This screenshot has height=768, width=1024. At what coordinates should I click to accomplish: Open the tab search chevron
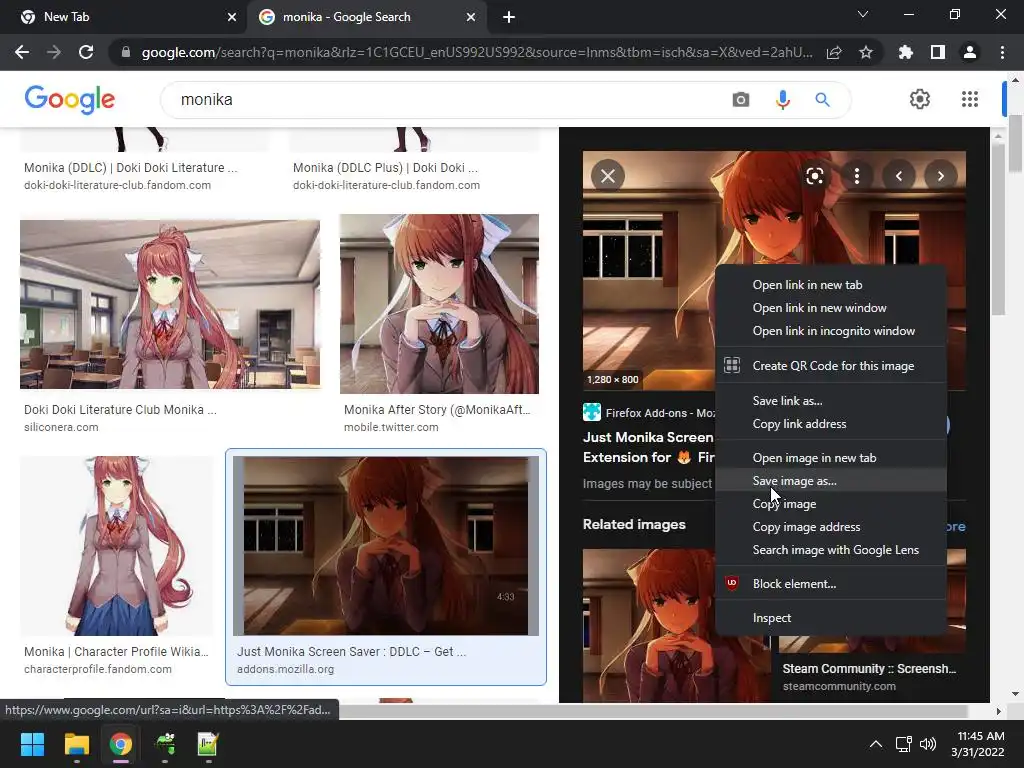tap(863, 14)
